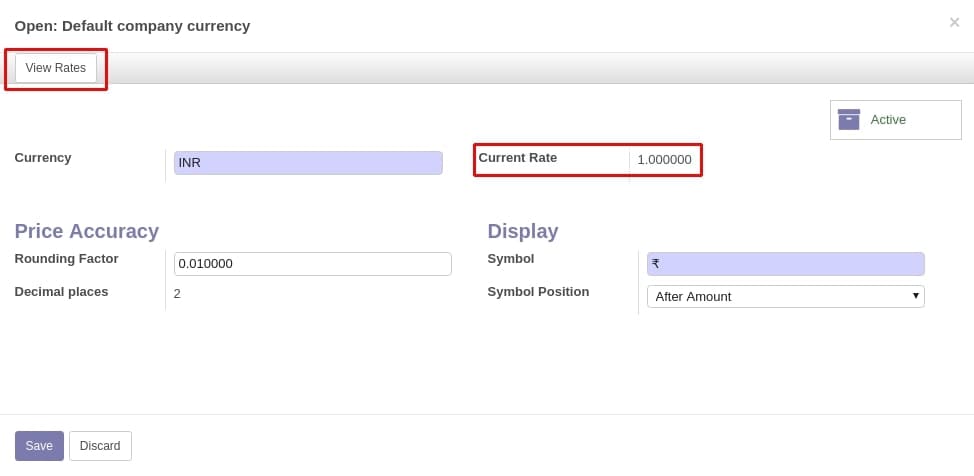This screenshot has height=476, width=974.
Task: Select the Rounding Factor input field
Action: [x=312, y=263]
